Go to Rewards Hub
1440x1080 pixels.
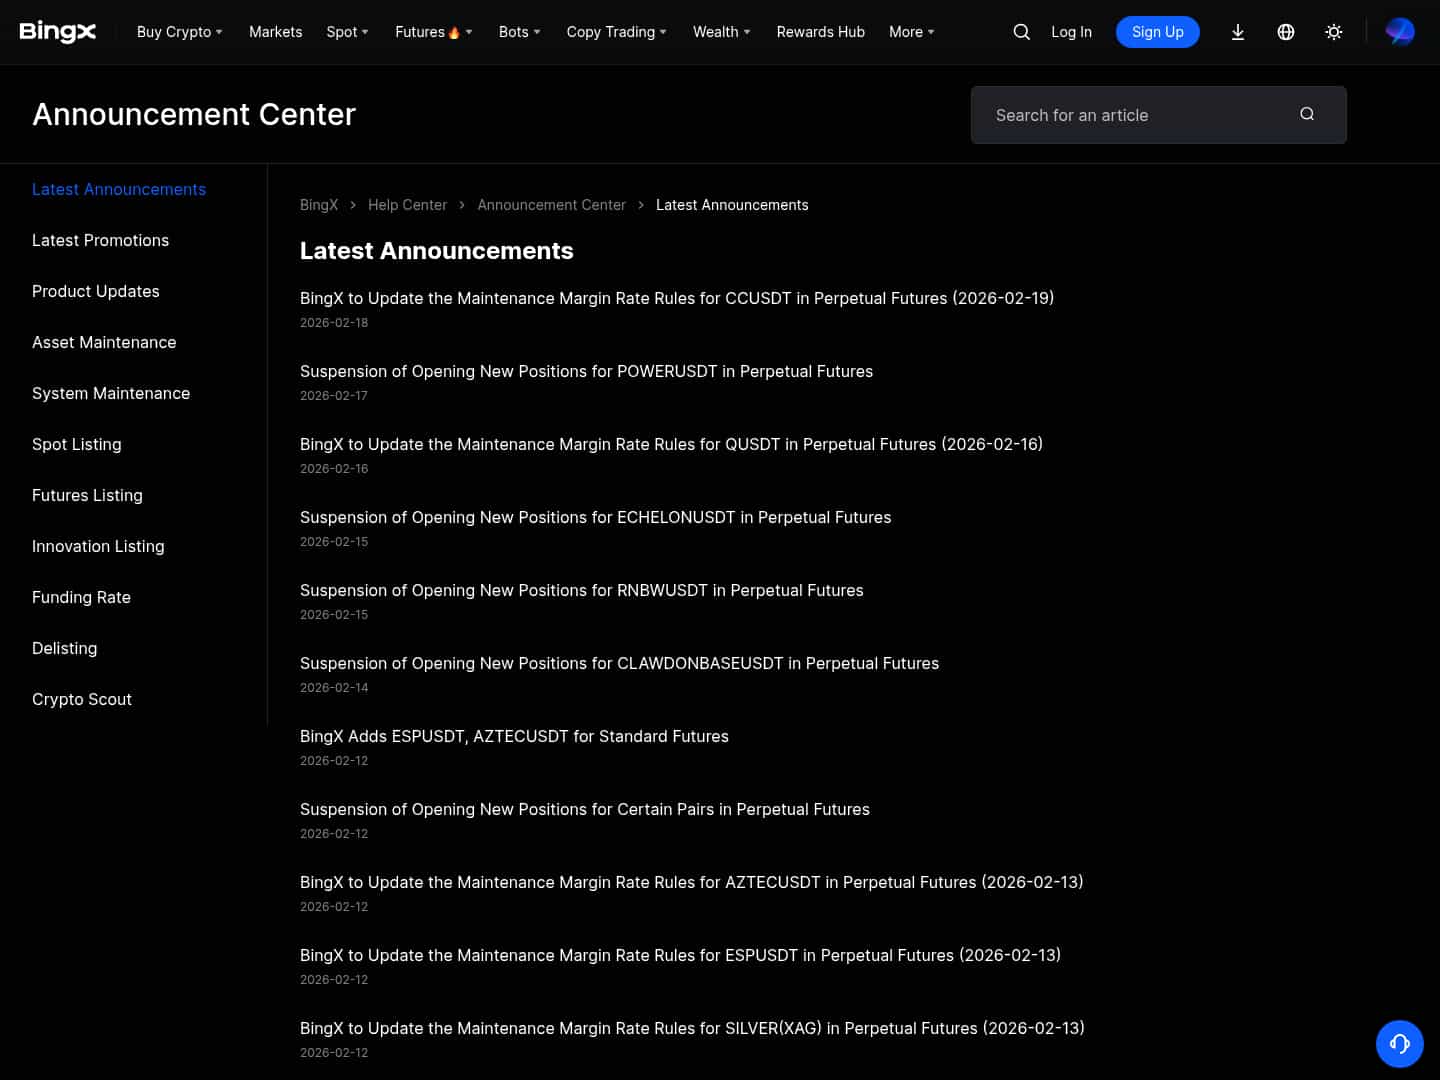coord(820,32)
